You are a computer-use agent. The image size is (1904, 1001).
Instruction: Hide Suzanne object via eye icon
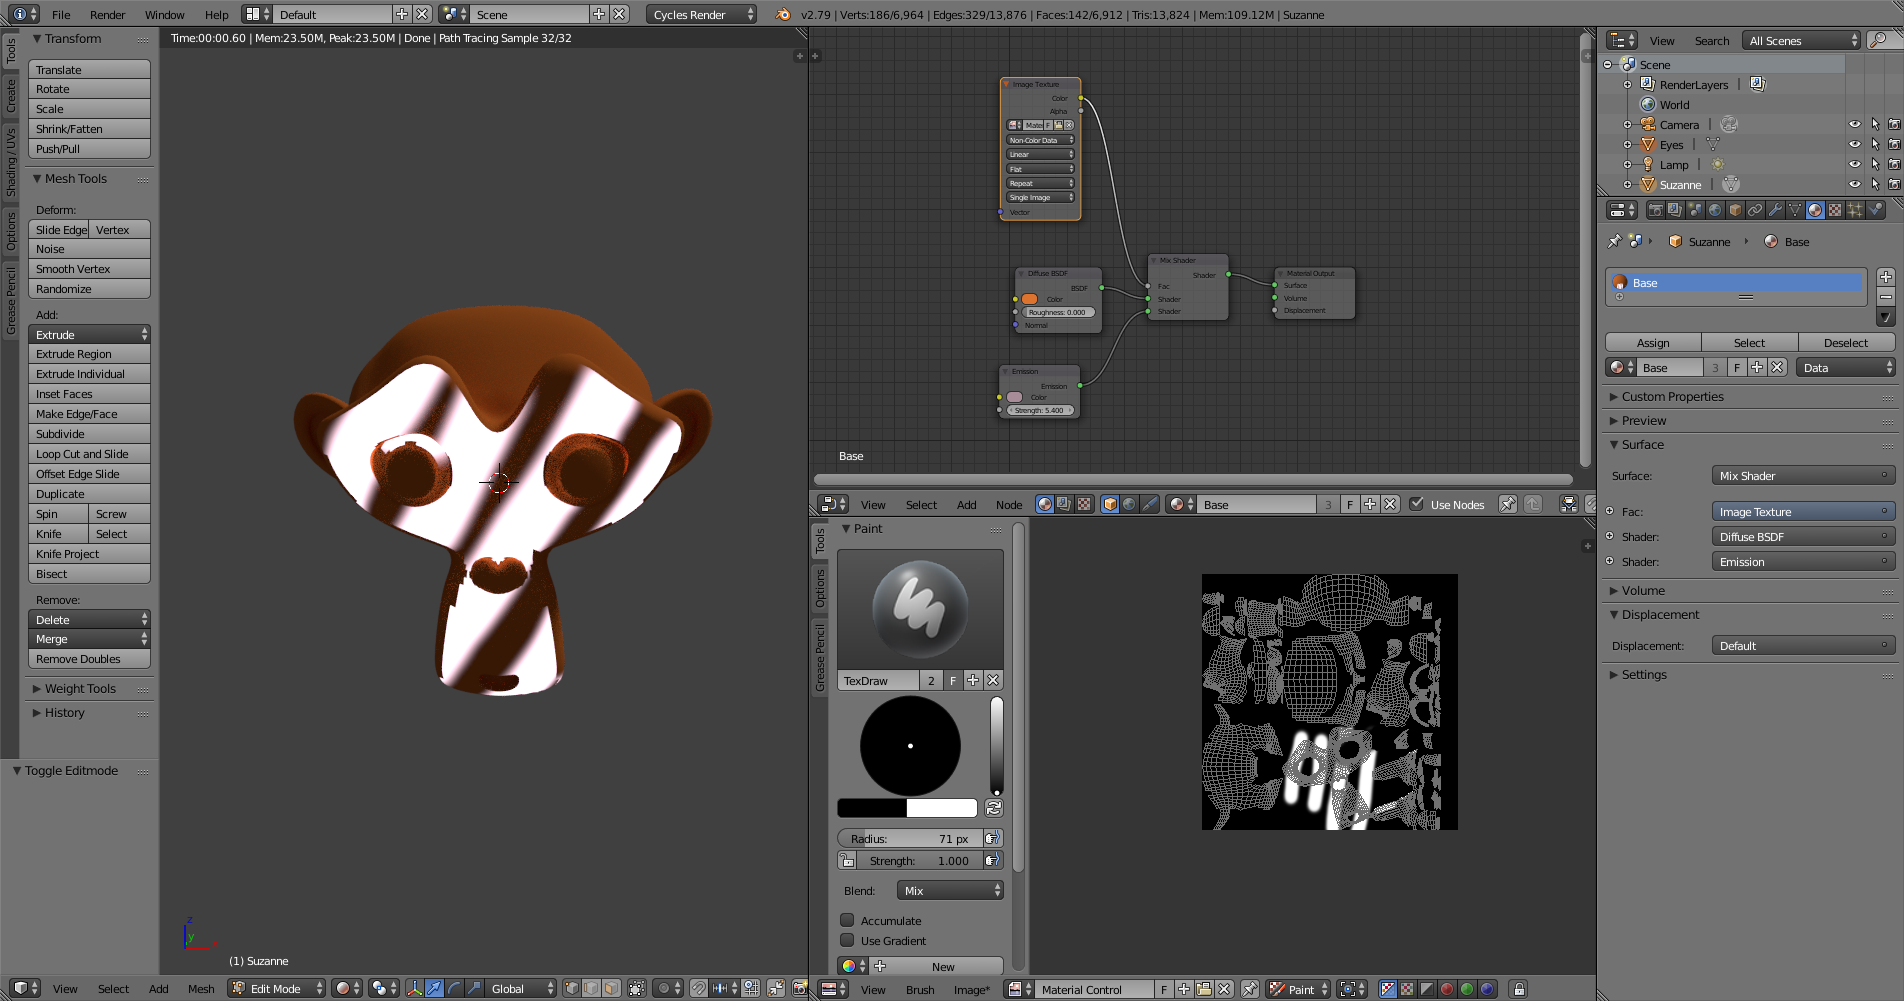tap(1855, 184)
